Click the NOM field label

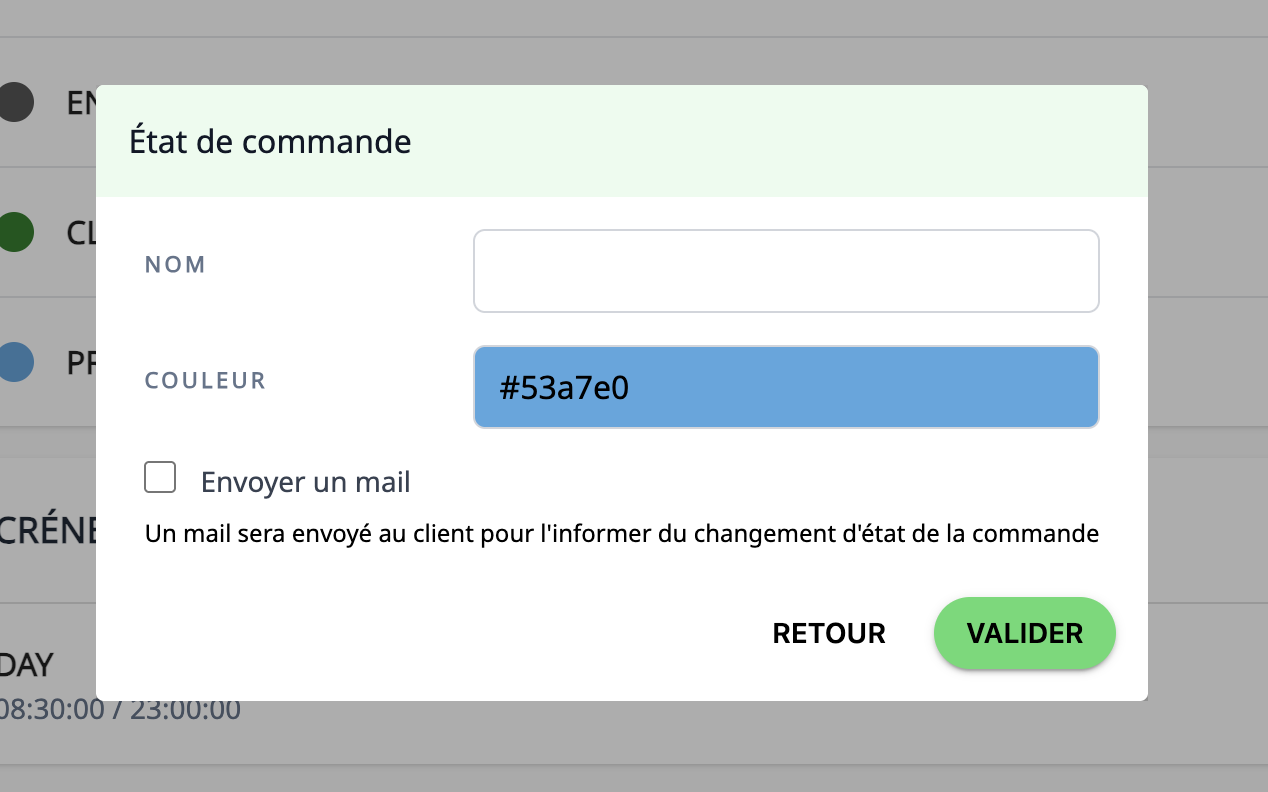[176, 264]
